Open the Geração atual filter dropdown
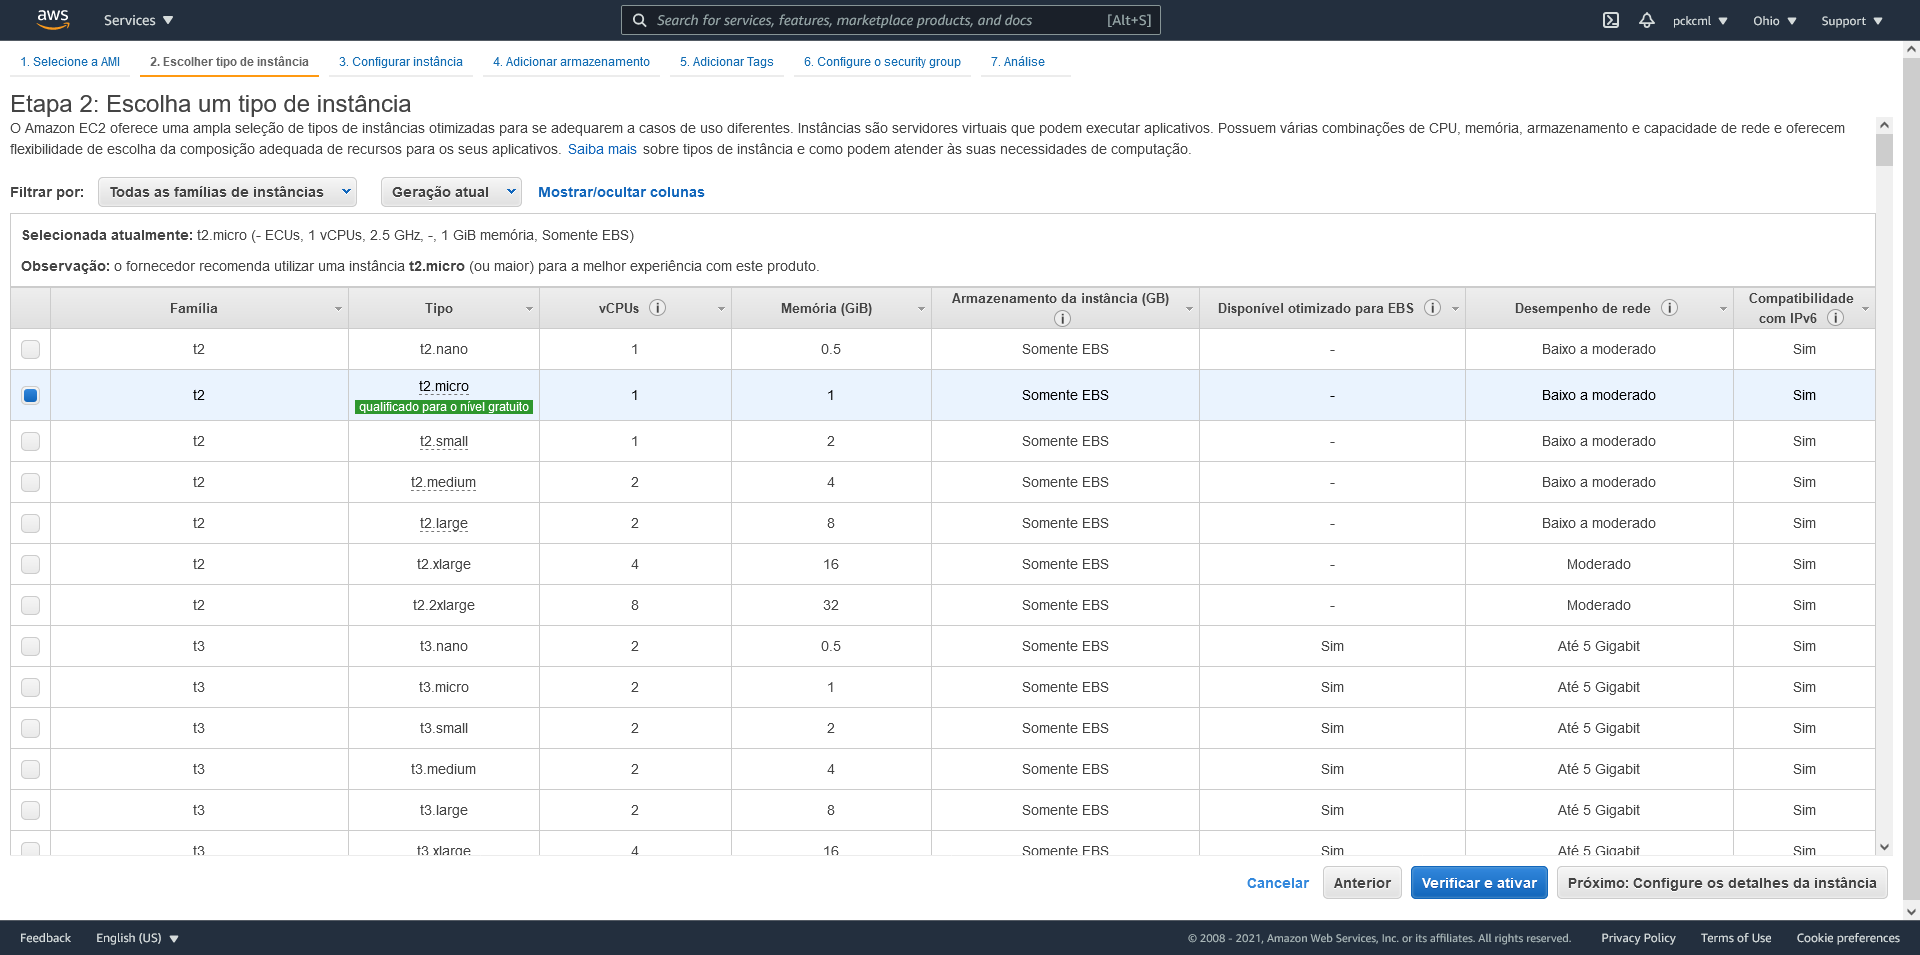This screenshot has width=1920, height=955. 451,191
